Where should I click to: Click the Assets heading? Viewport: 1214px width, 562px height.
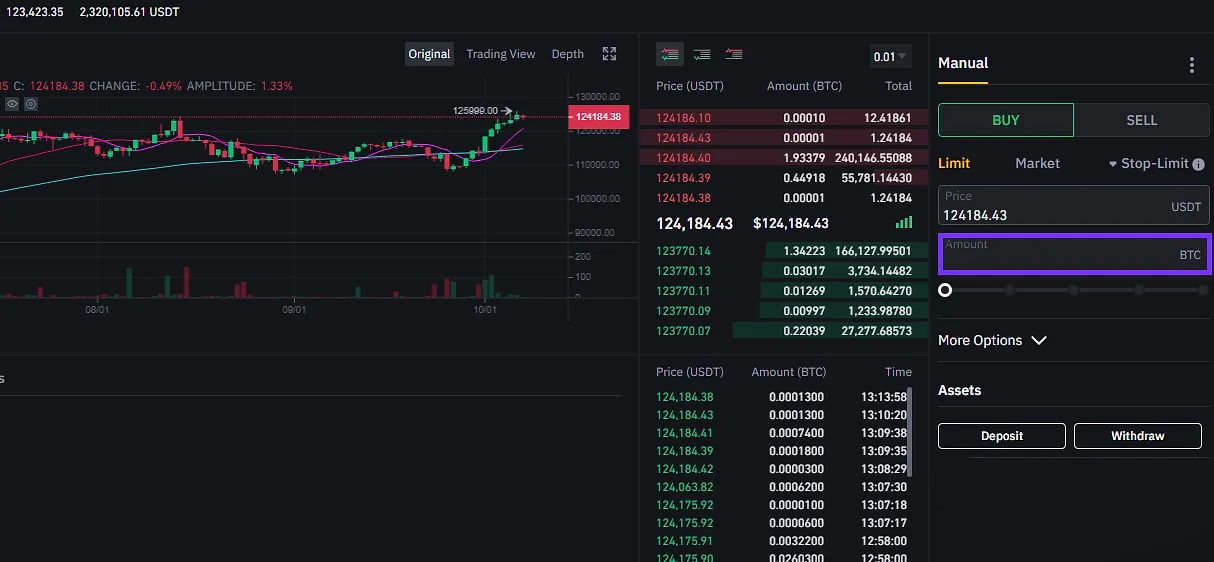pos(959,390)
